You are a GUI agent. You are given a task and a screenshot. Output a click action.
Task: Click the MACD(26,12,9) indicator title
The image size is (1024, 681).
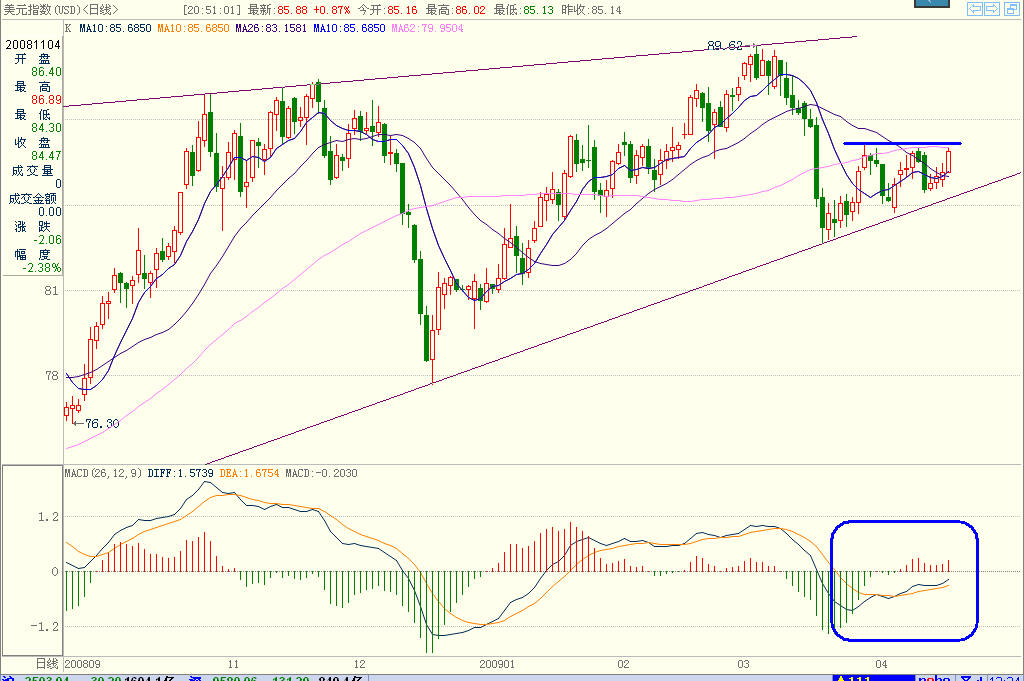click(103, 473)
